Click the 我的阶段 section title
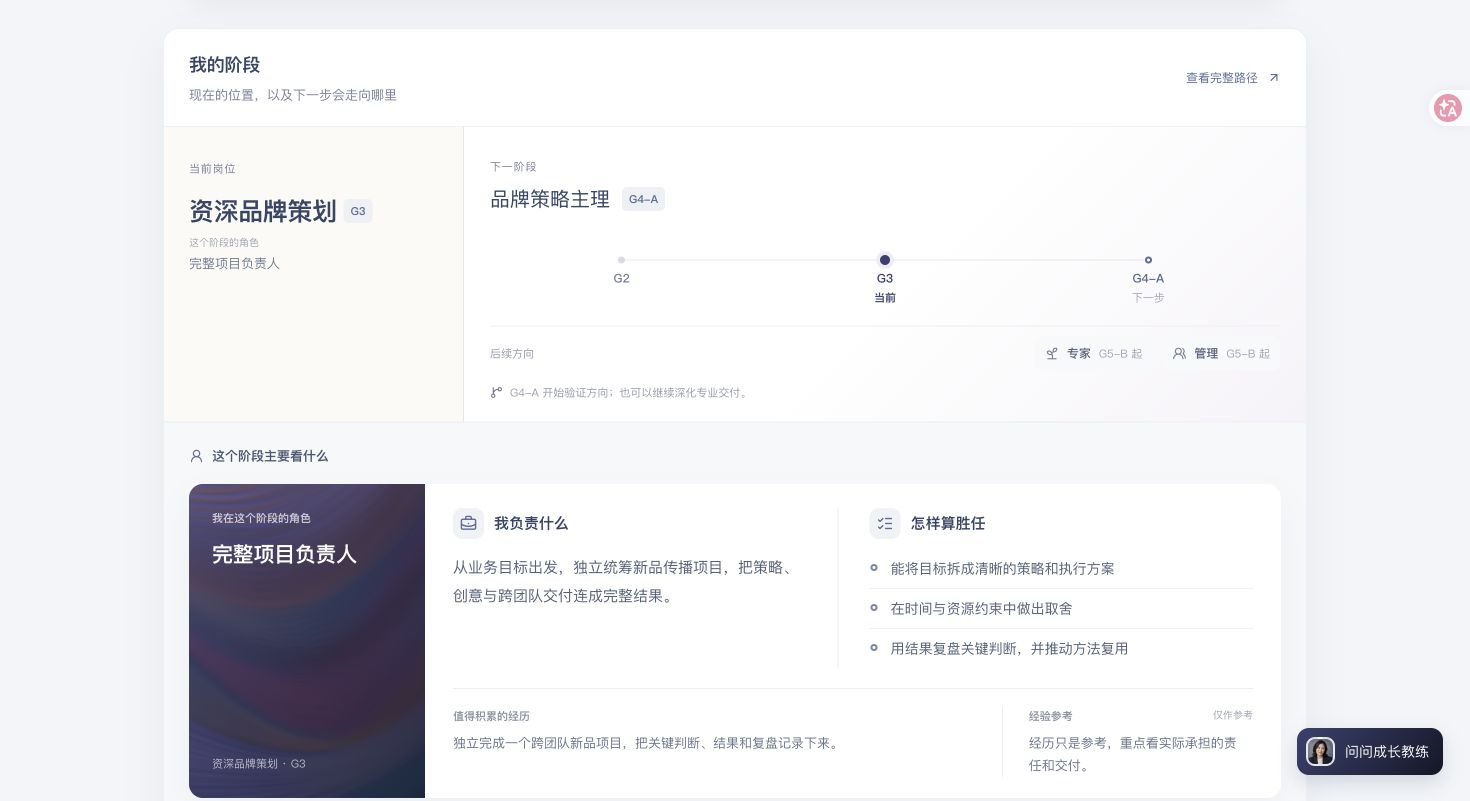Image resolution: width=1470 pixels, height=801 pixels. (225, 65)
